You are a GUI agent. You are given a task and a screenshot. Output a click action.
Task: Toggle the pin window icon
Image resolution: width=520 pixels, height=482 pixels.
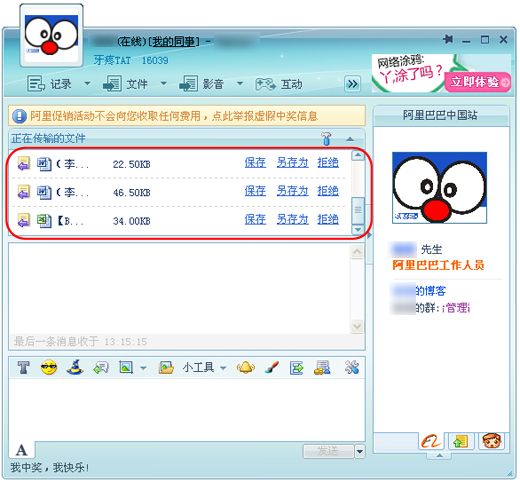click(448, 39)
